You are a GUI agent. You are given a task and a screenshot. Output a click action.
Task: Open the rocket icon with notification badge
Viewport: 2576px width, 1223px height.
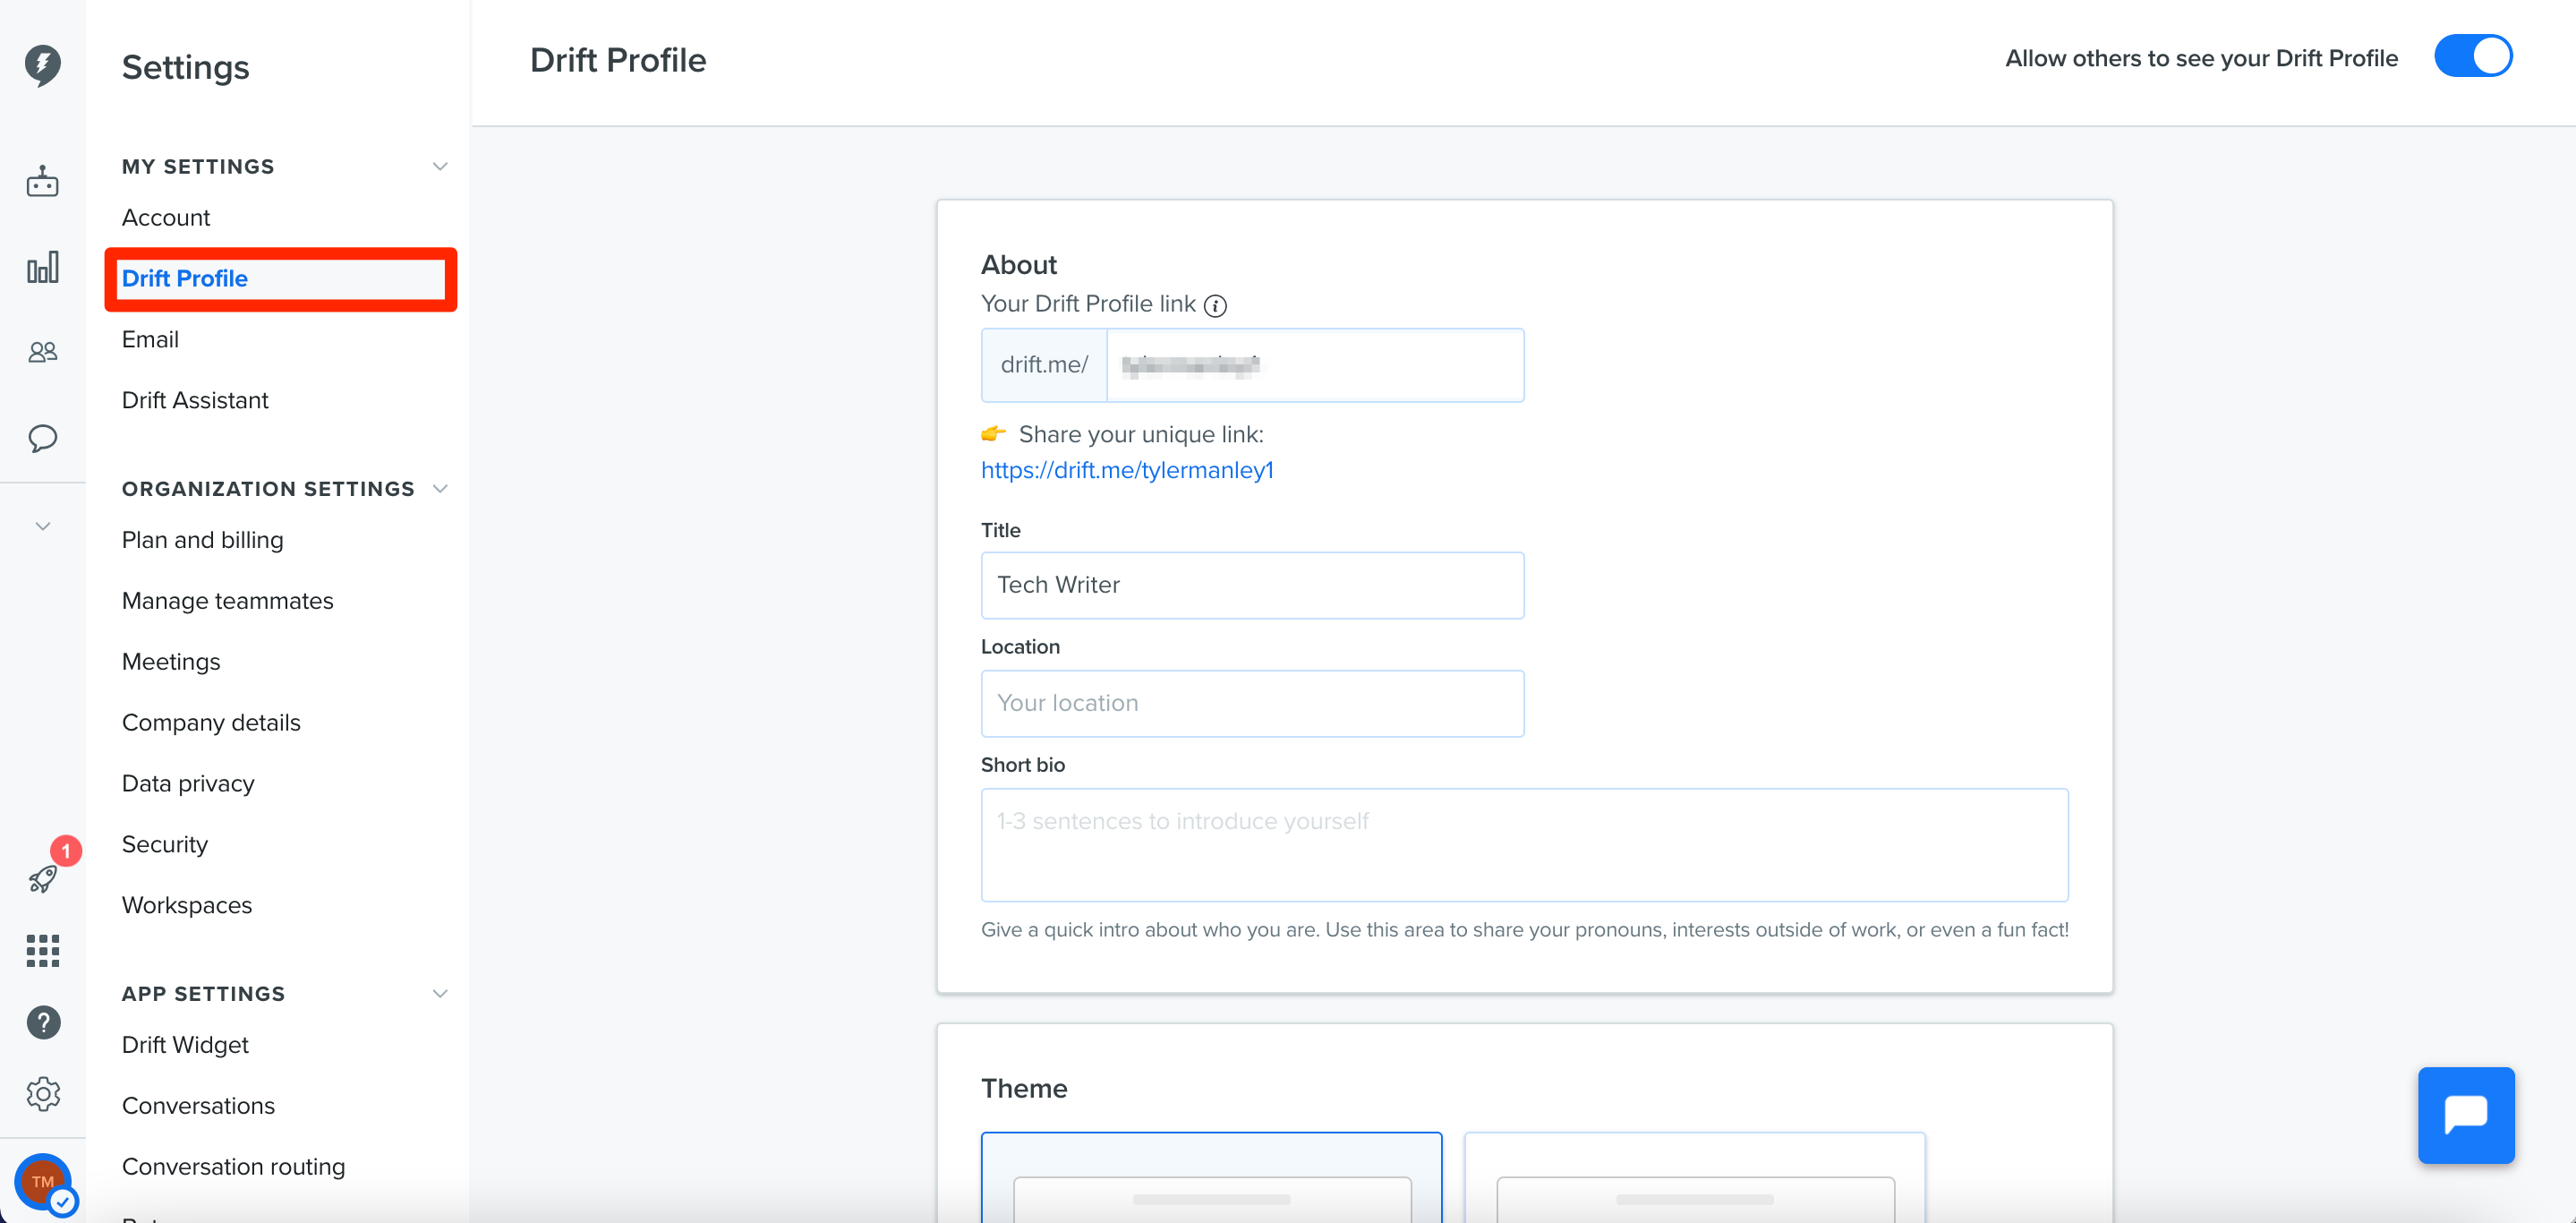point(42,879)
